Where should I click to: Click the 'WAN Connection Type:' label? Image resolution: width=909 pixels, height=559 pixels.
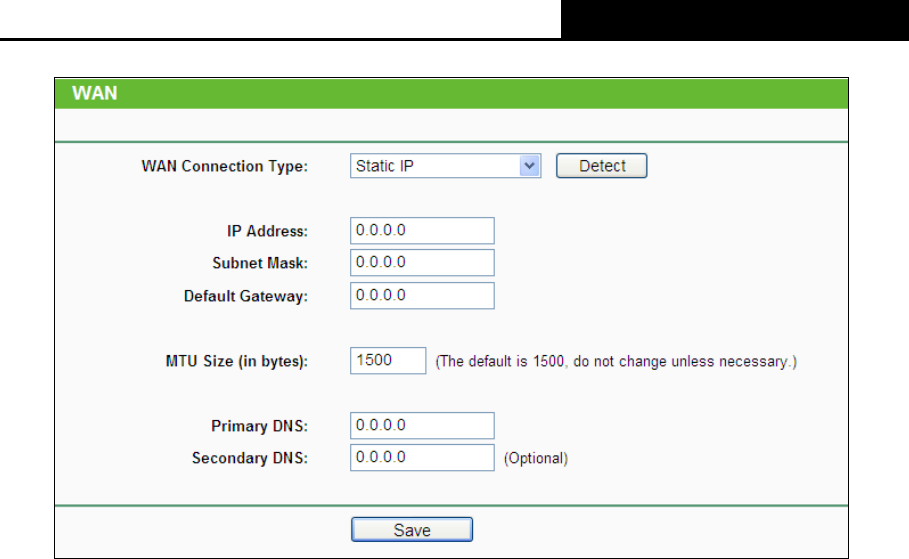pos(224,166)
